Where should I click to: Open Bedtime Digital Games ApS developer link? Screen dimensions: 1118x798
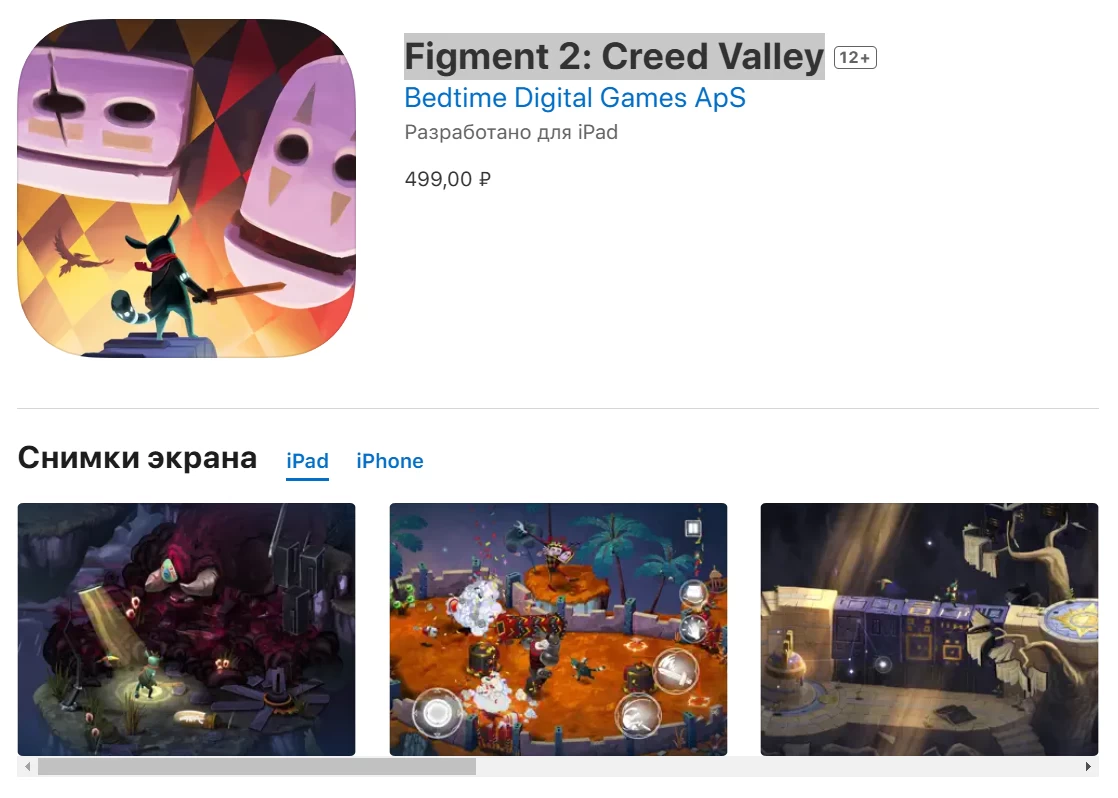(x=575, y=98)
